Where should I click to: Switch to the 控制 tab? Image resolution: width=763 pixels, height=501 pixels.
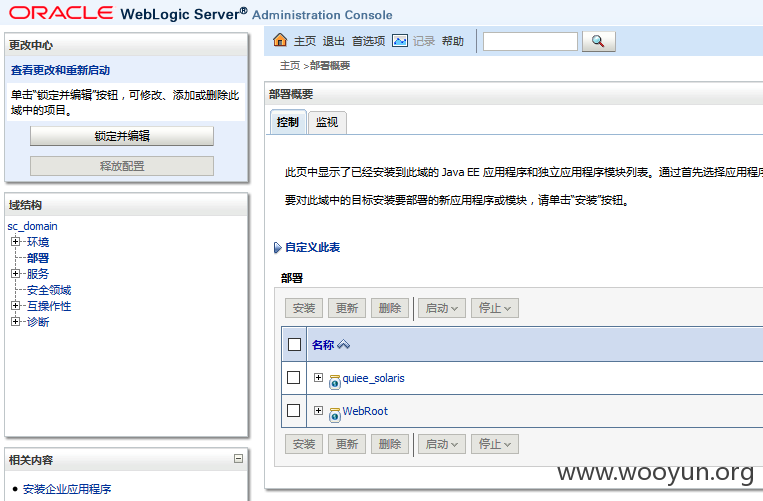pos(288,122)
